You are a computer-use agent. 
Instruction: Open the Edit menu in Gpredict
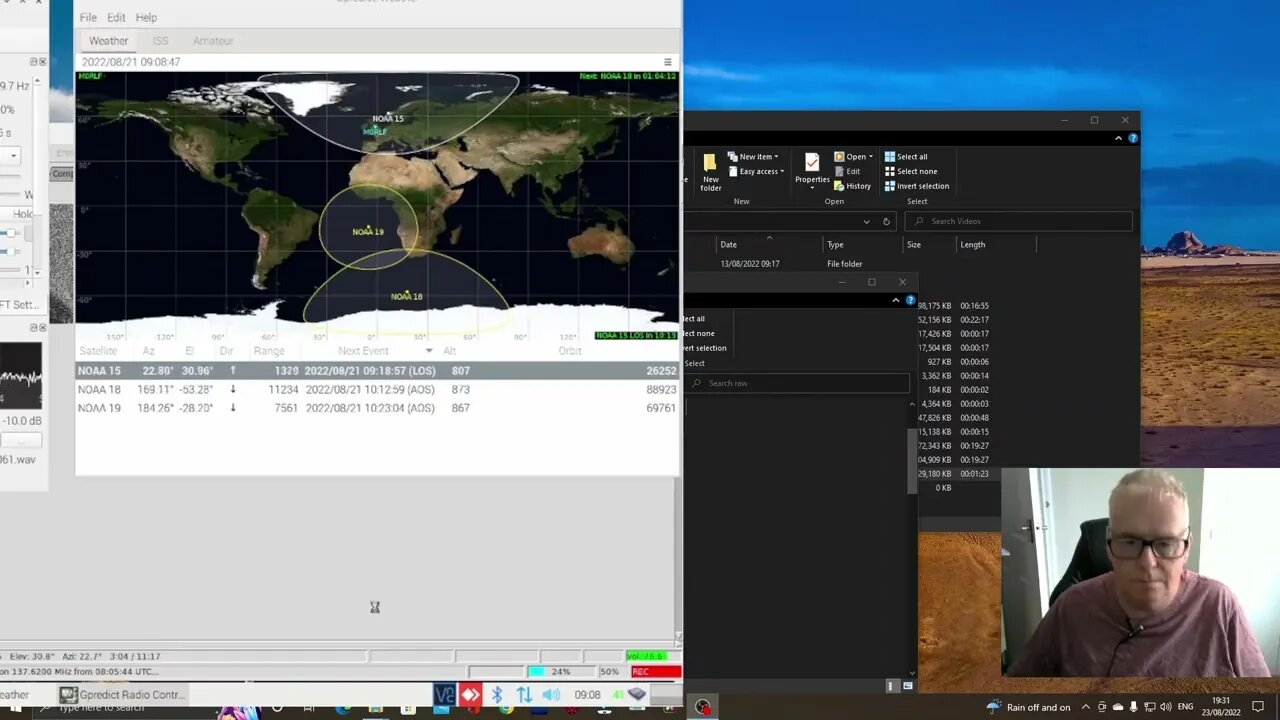(116, 17)
